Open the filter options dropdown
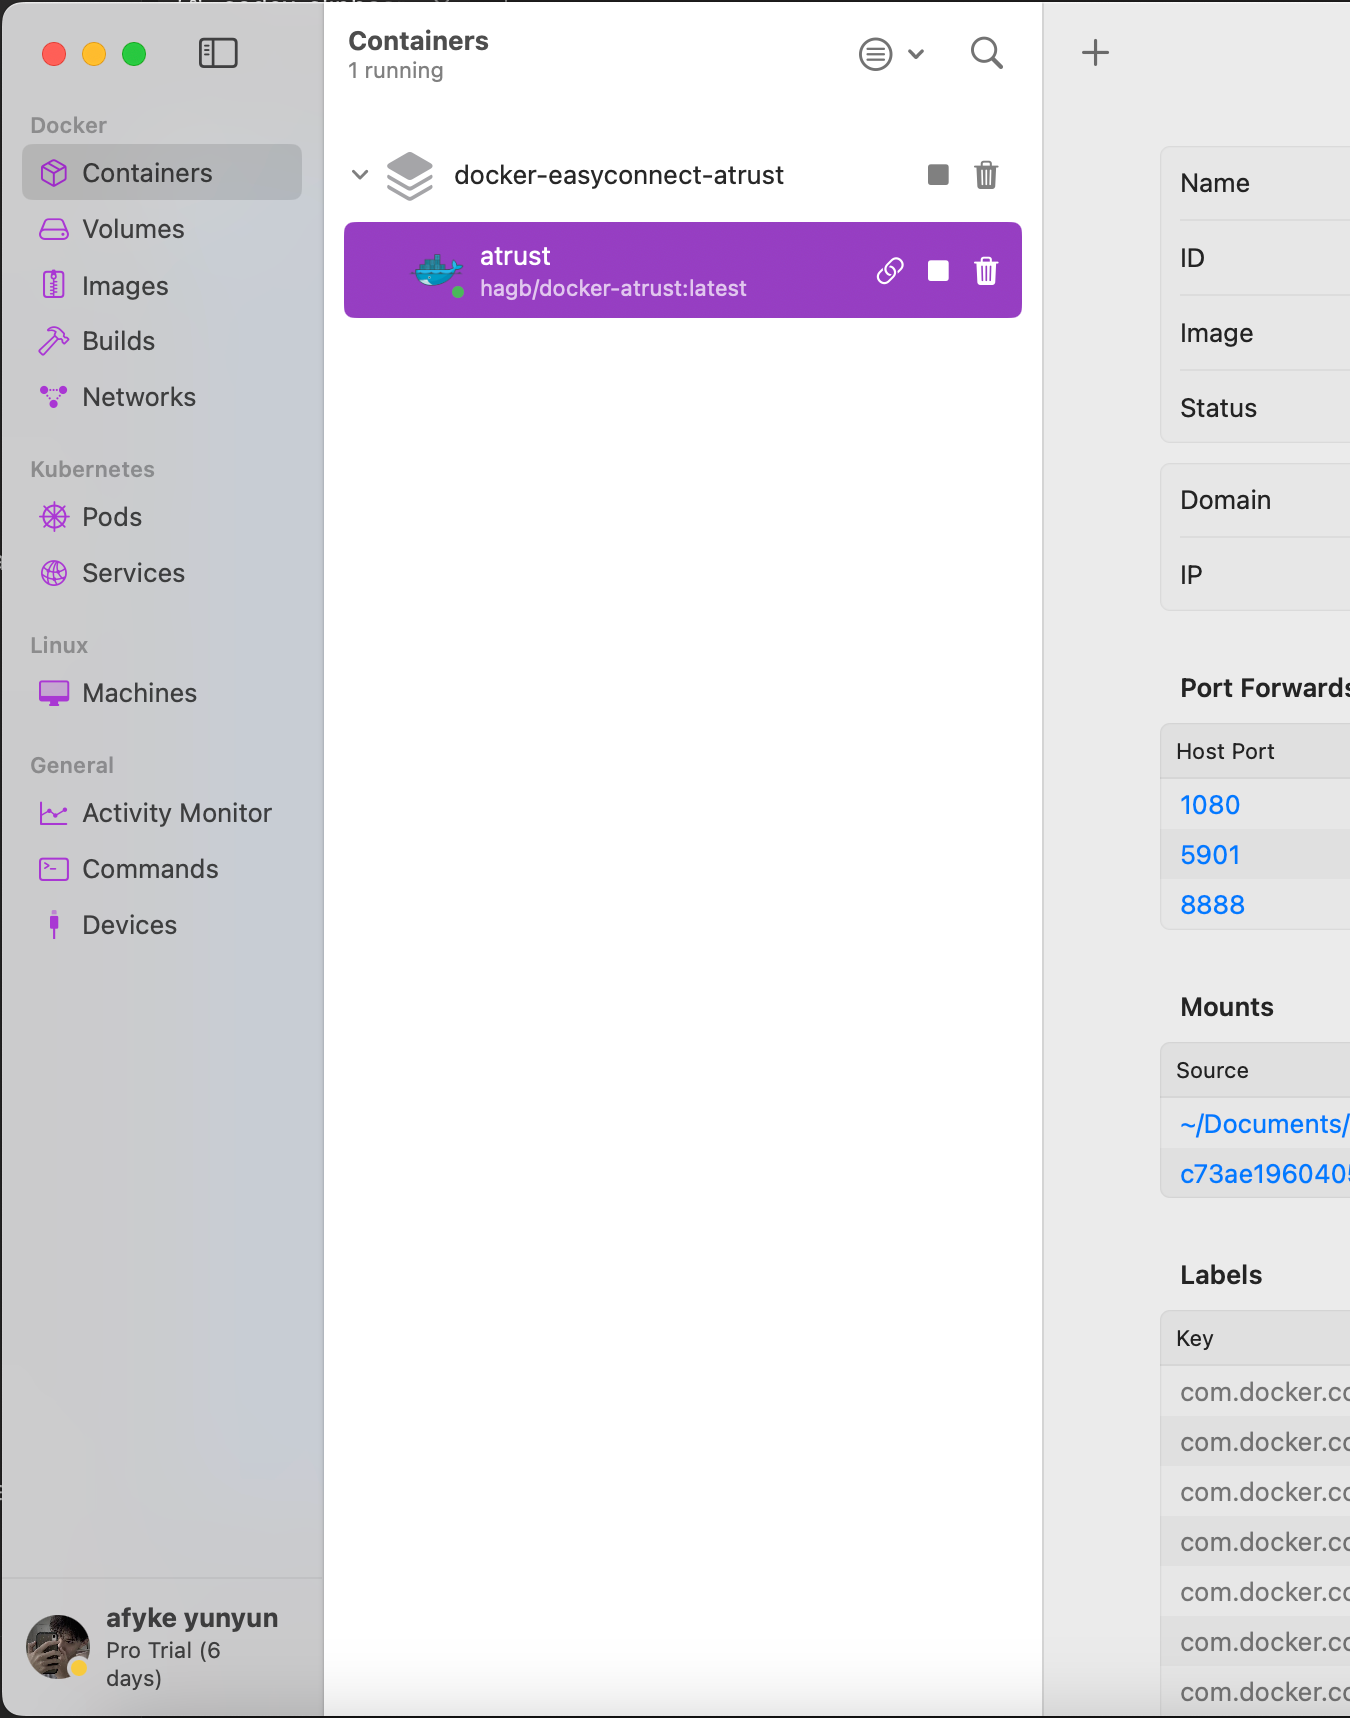The height and width of the screenshot is (1718, 1350). (x=891, y=54)
